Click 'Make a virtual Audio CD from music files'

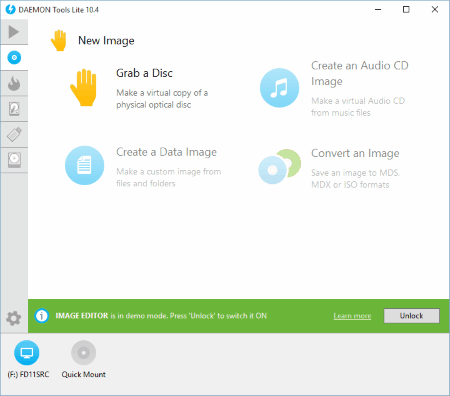358,107
